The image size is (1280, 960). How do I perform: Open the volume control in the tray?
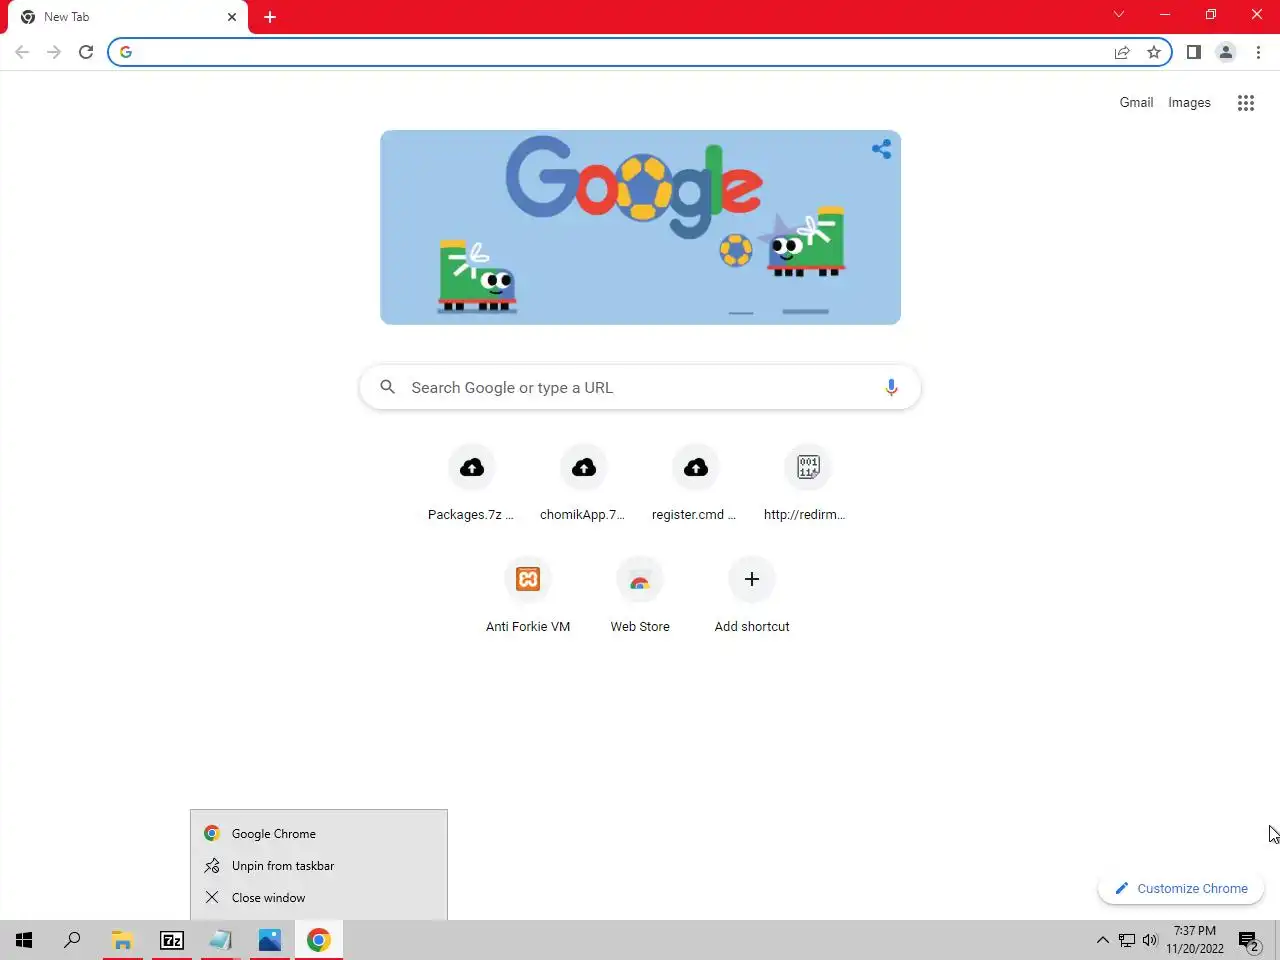1150,940
